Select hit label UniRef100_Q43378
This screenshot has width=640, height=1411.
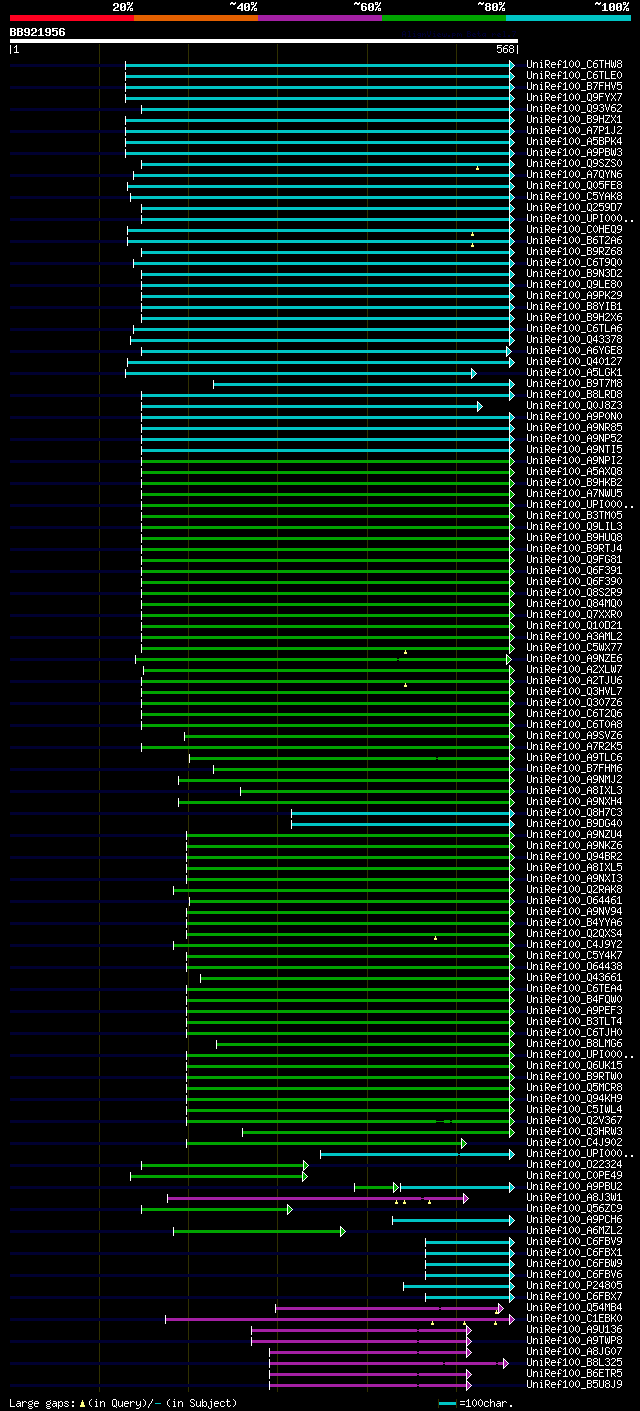tap(574, 339)
